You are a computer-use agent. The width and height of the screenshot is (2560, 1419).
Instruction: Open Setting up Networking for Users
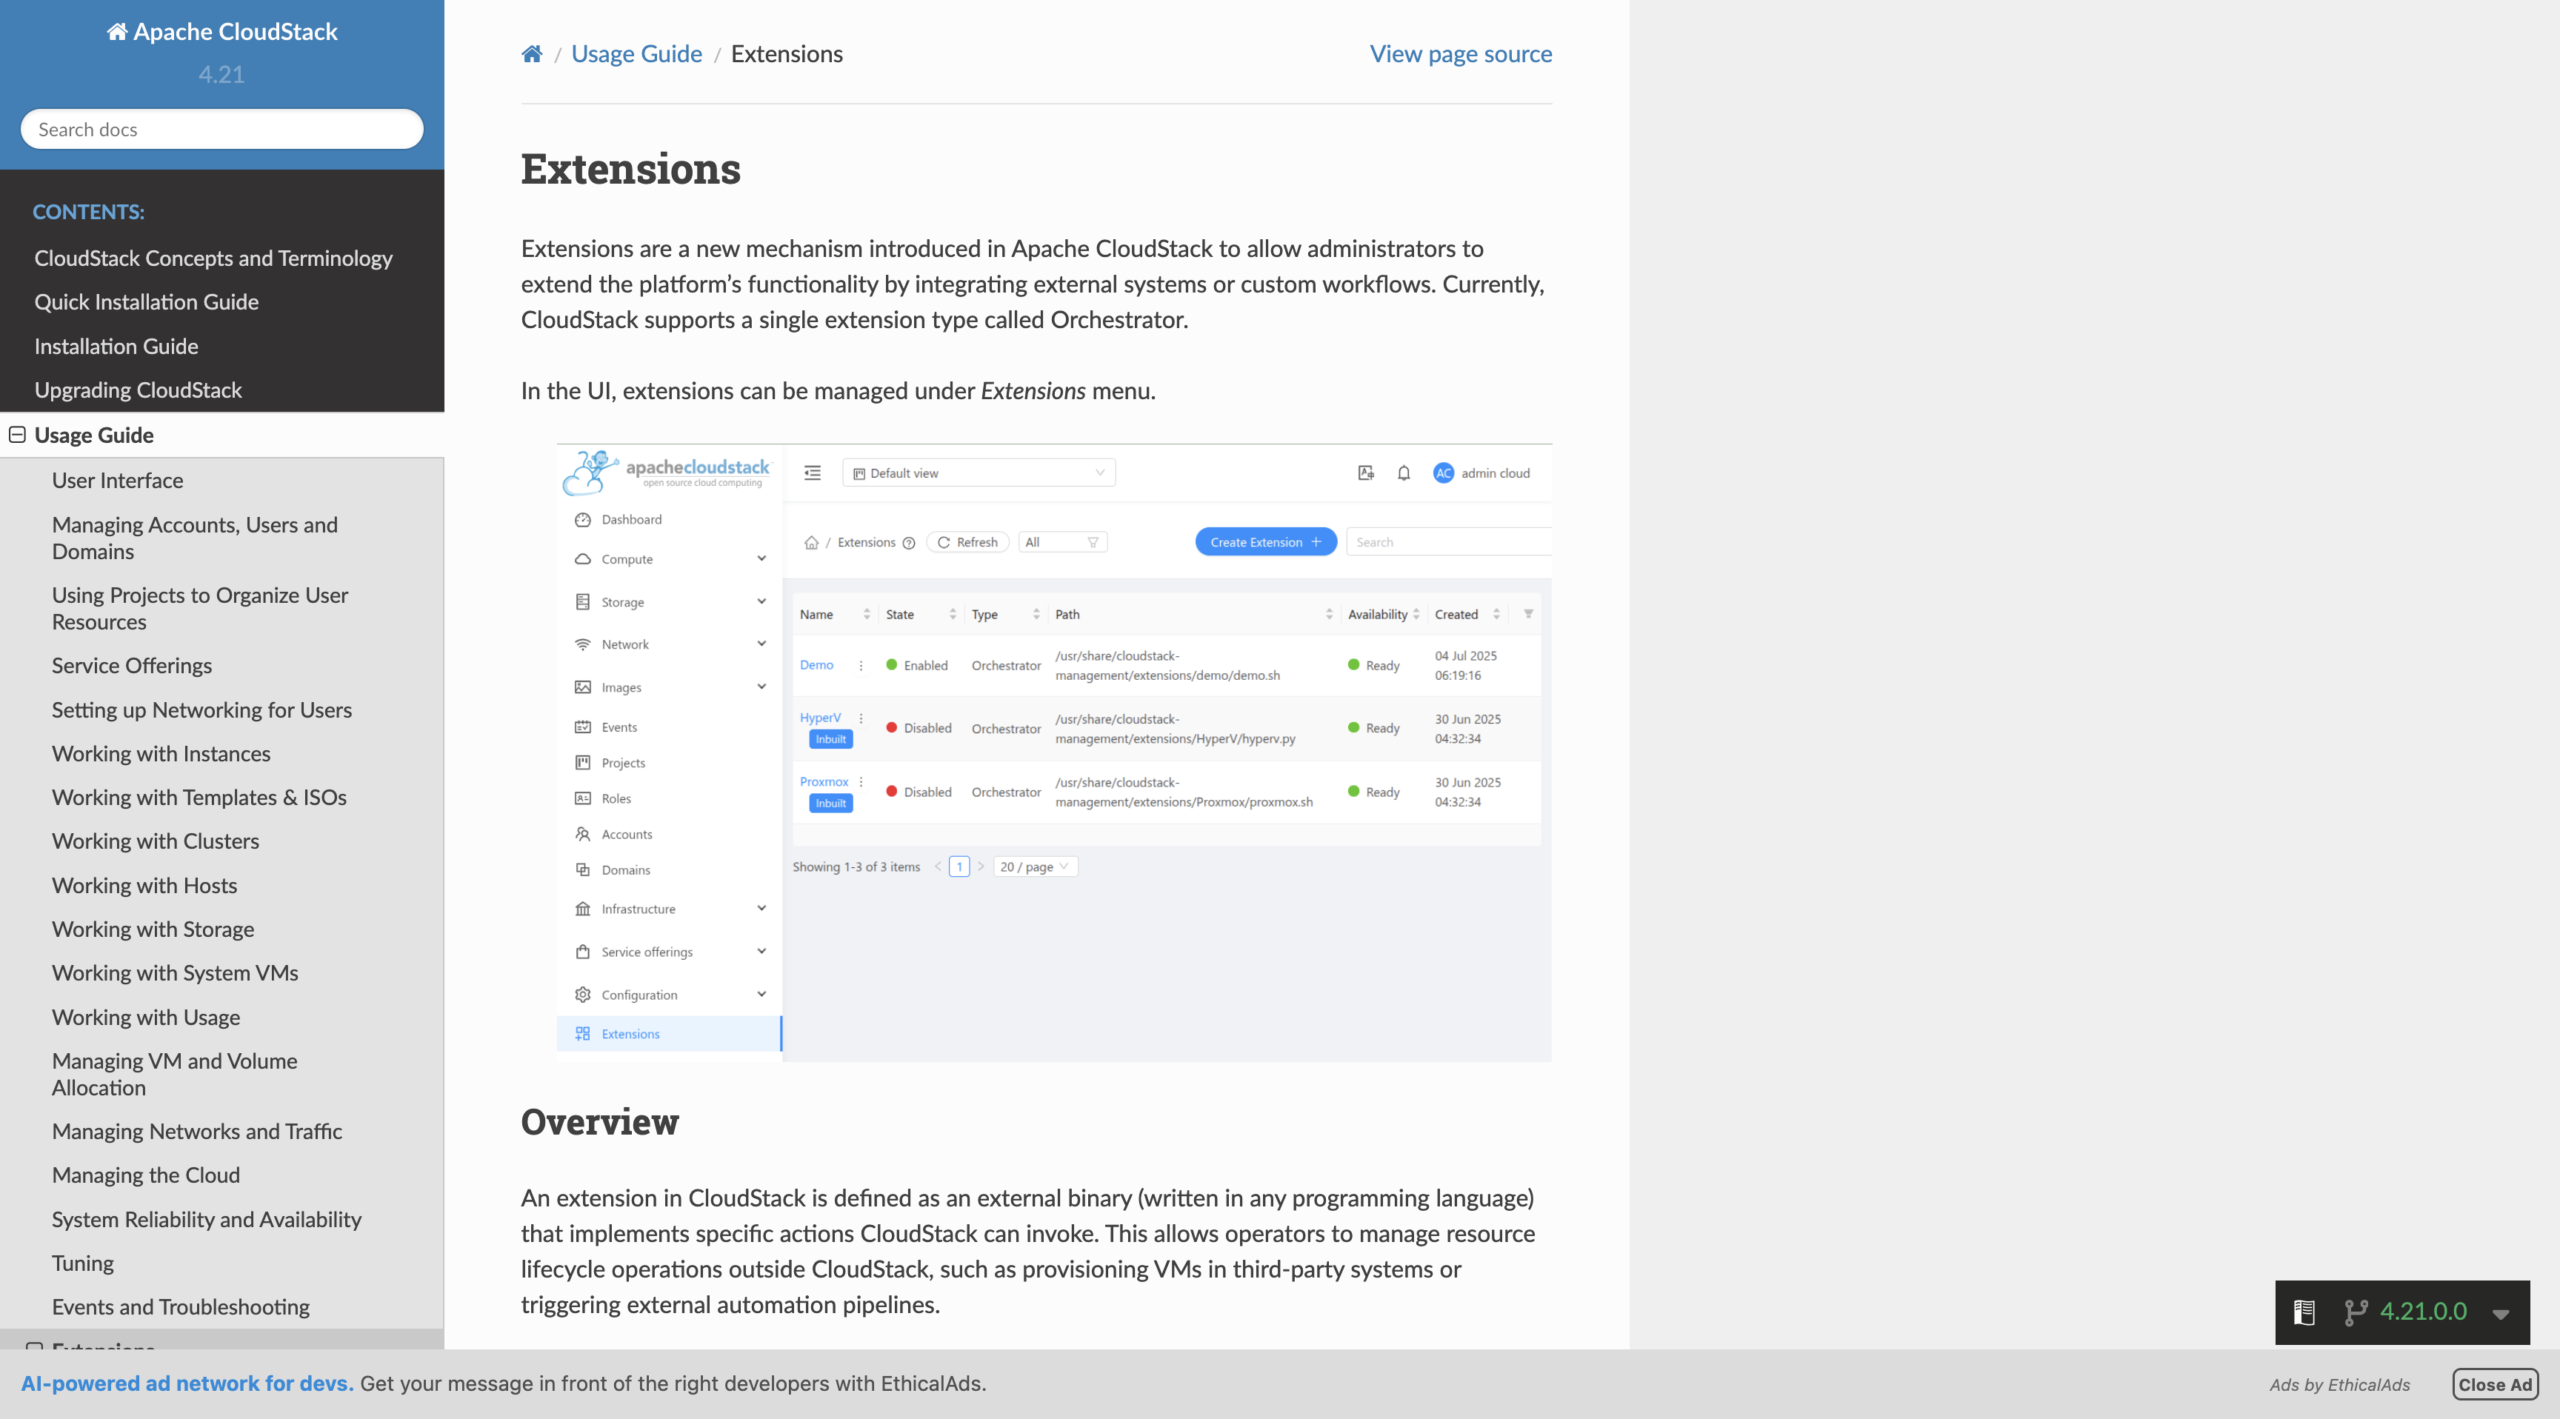coord(202,710)
